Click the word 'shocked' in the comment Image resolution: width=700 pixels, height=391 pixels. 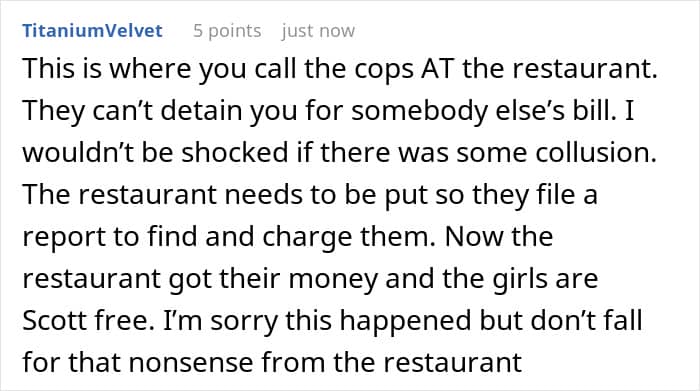tap(235, 152)
